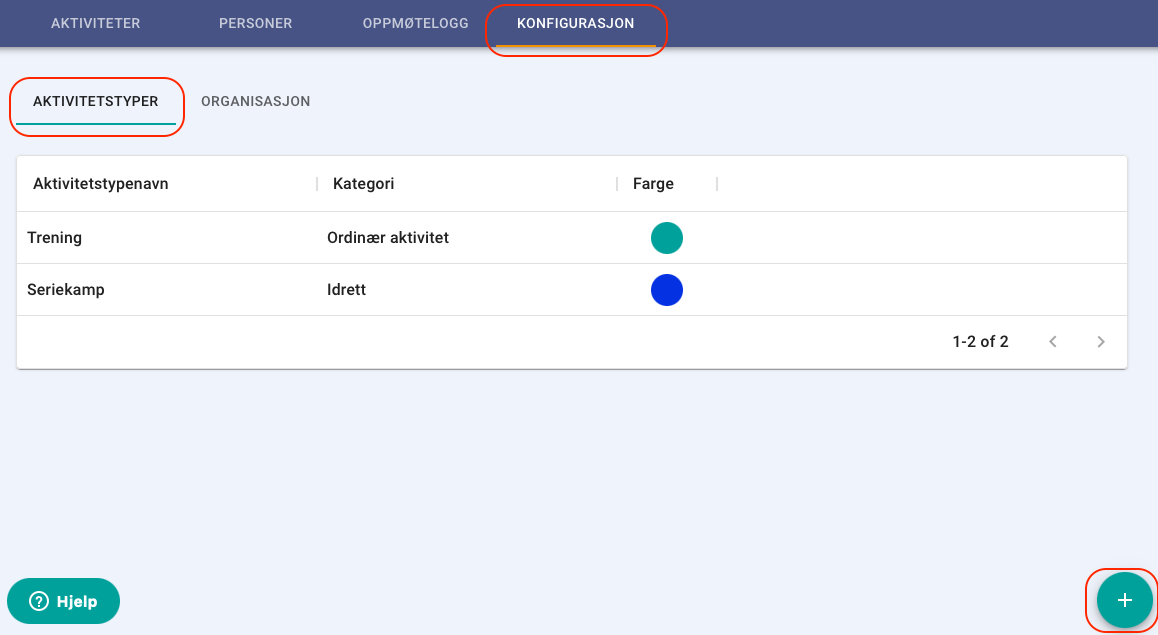The height and width of the screenshot is (635, 1158).
Task: Open the Seriekamp activity type row
Action: [x=572, y=289]
